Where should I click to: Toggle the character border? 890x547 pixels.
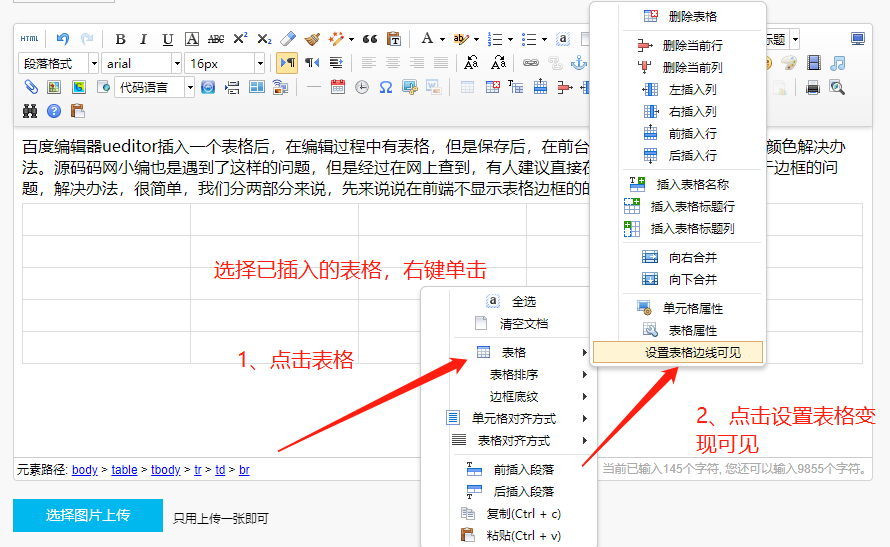pos(192,39)
